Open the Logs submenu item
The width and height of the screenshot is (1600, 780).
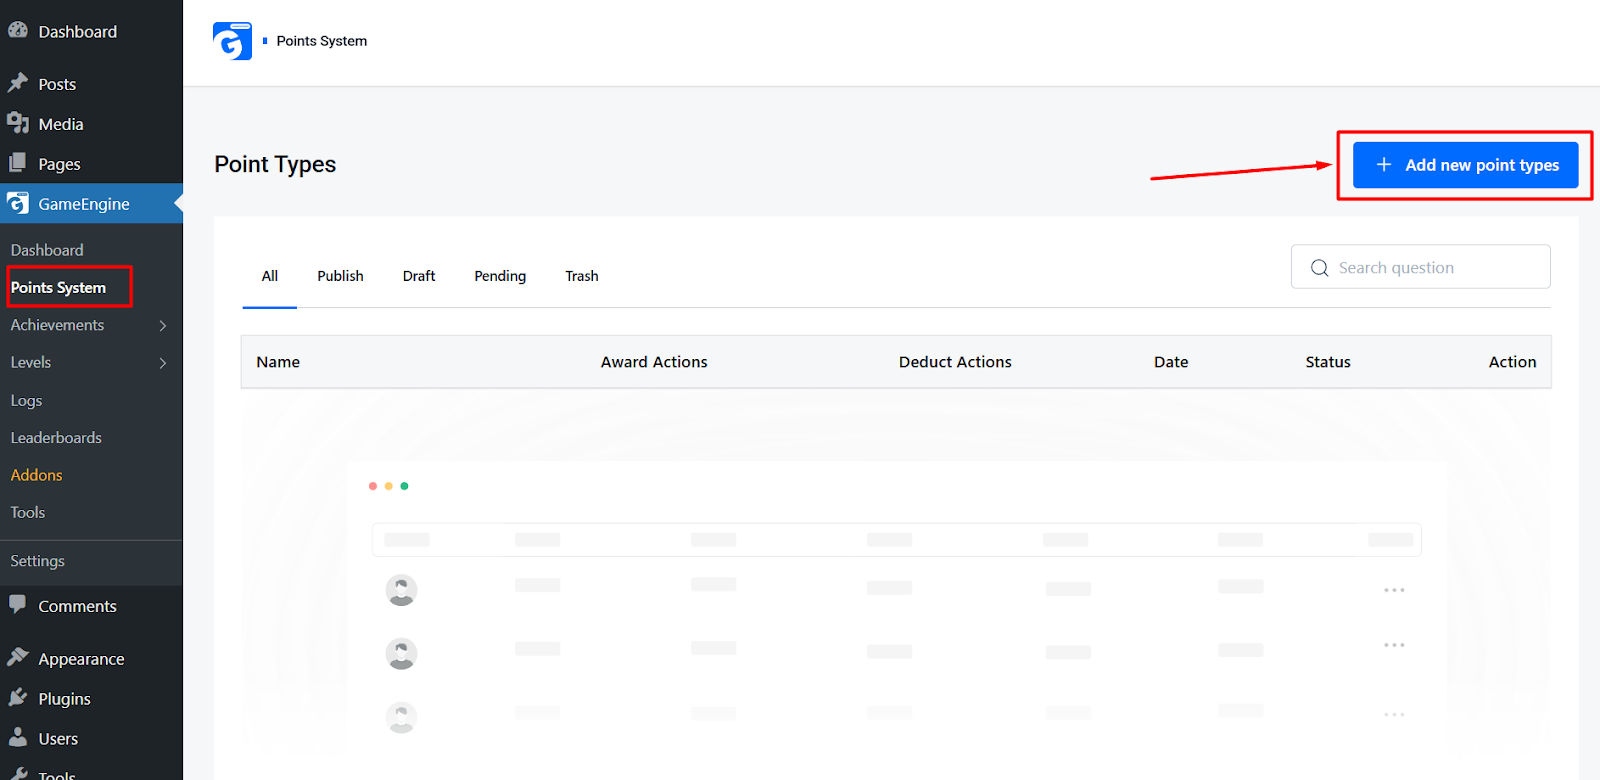(x=26, y=400)
